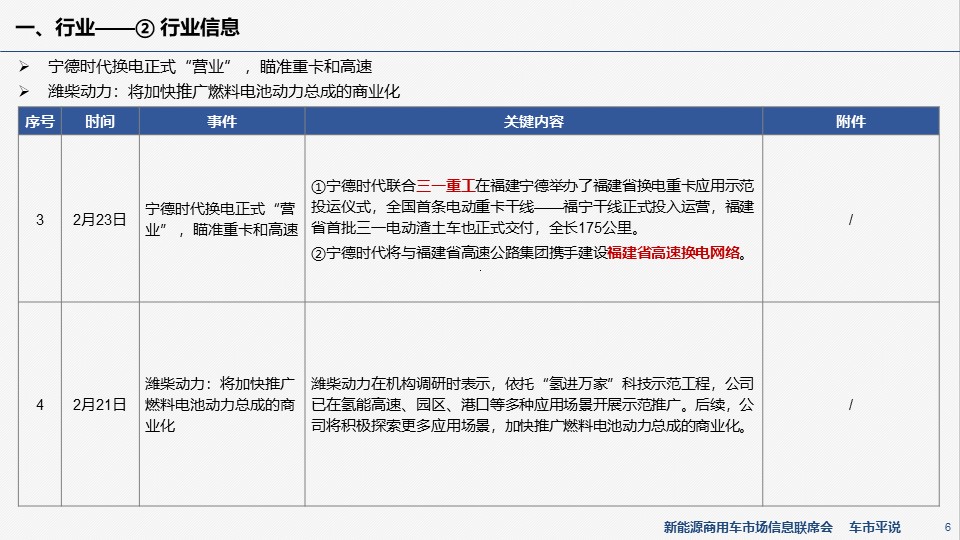Click the 附件 column header
The width and height of the screenshot is (960, 540).
(x=850, y=121)
